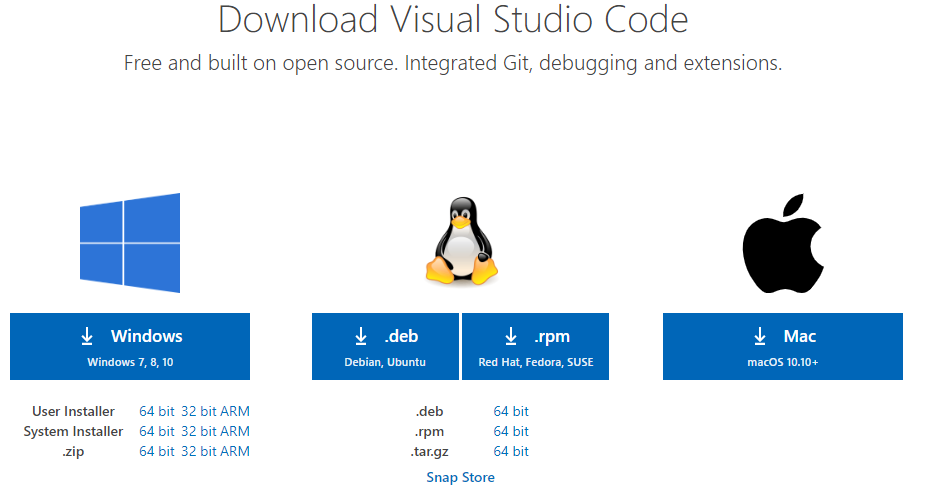This screenshot has width=926, height=492.
Task: Download the .deb package for Debian, Ubuntu
Action: (385, 347)
